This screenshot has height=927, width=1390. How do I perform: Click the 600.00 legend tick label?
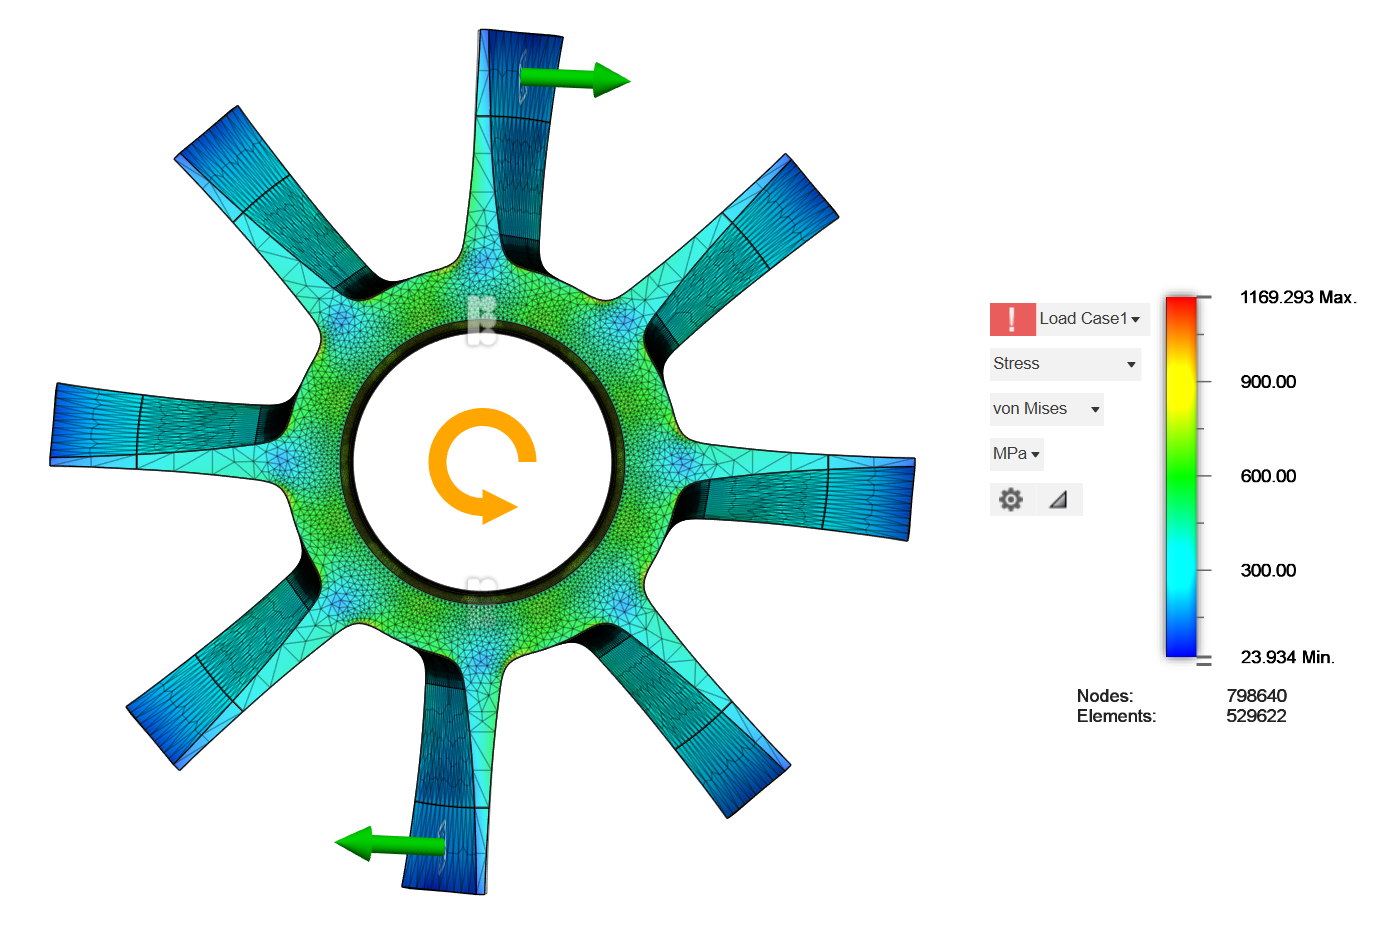[x=1268, y=476]
